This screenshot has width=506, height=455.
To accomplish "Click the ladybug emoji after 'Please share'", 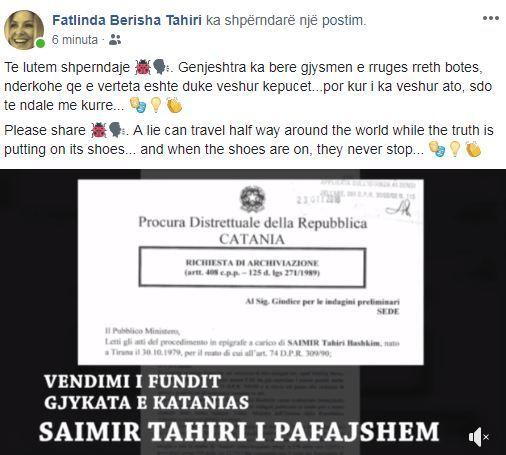I will point(99,130).
